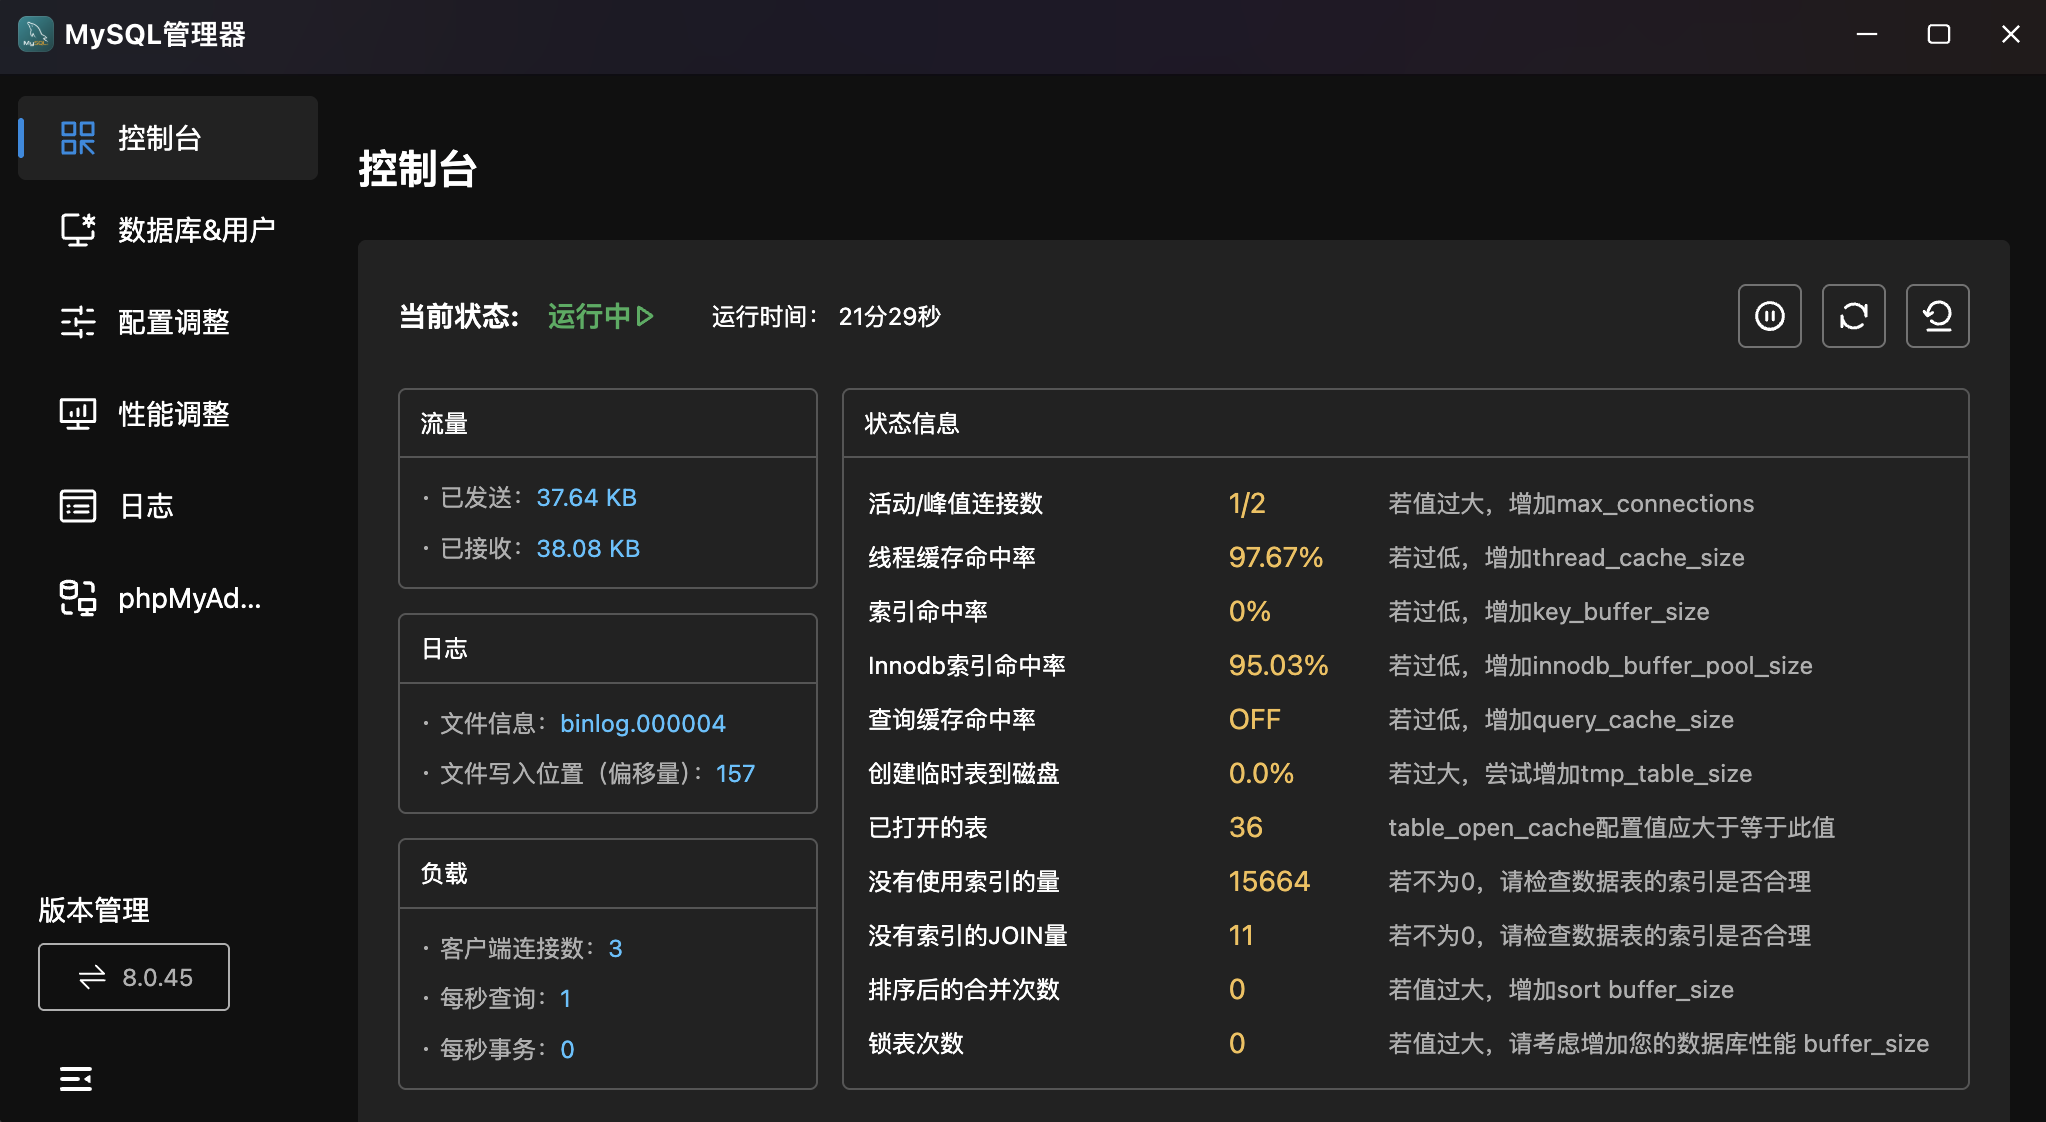This screenshot has width=2046, height=1122.
Task: Click the 索引命中率 label
Action: [x=928, y=611]
